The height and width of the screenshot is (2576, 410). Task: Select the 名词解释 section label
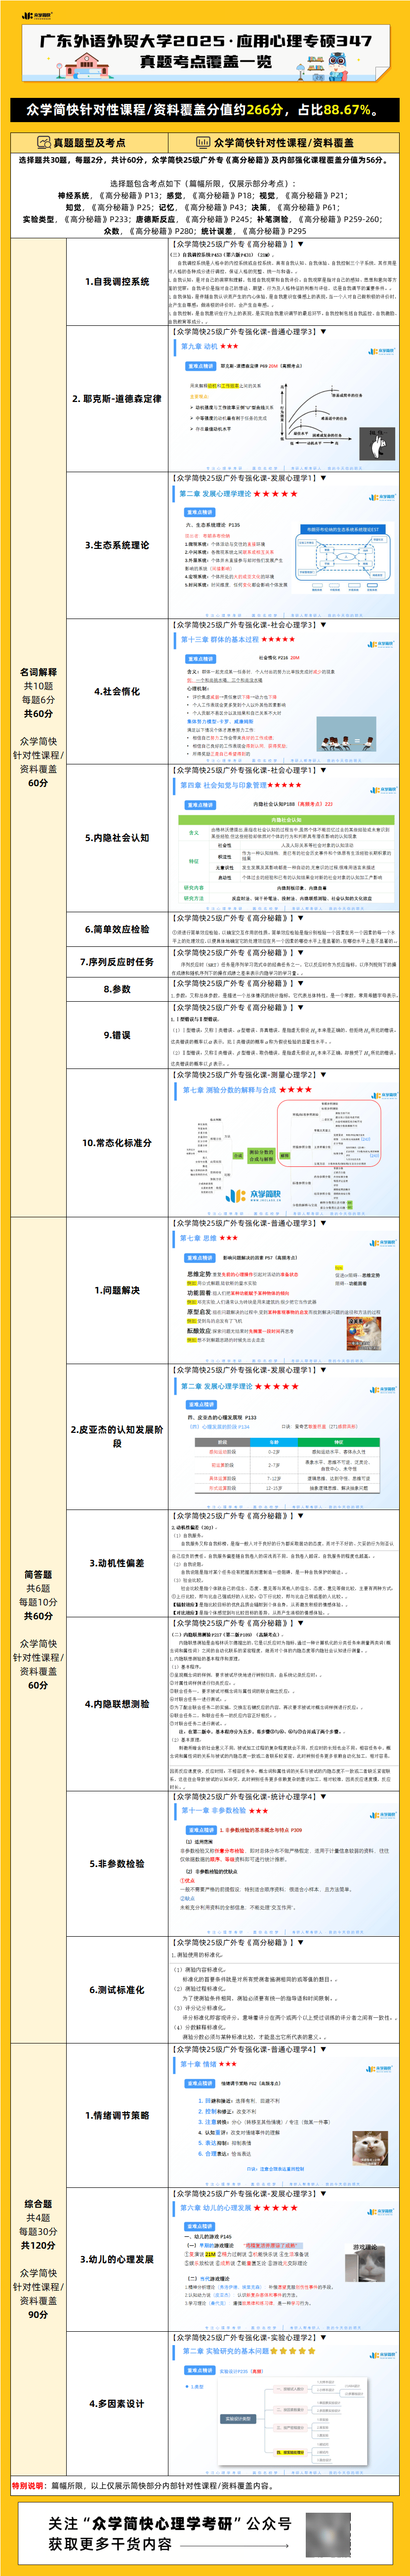38,672
